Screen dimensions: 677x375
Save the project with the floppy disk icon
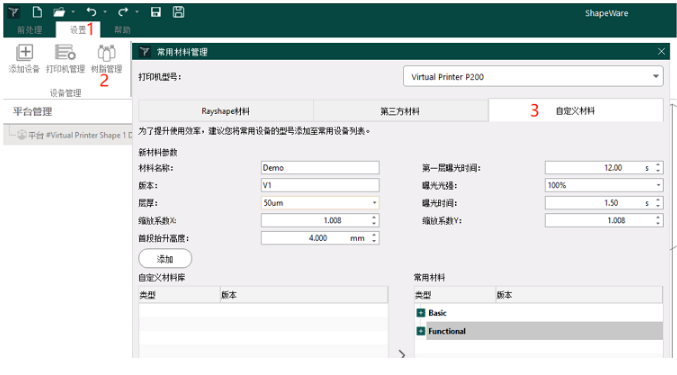156,12
